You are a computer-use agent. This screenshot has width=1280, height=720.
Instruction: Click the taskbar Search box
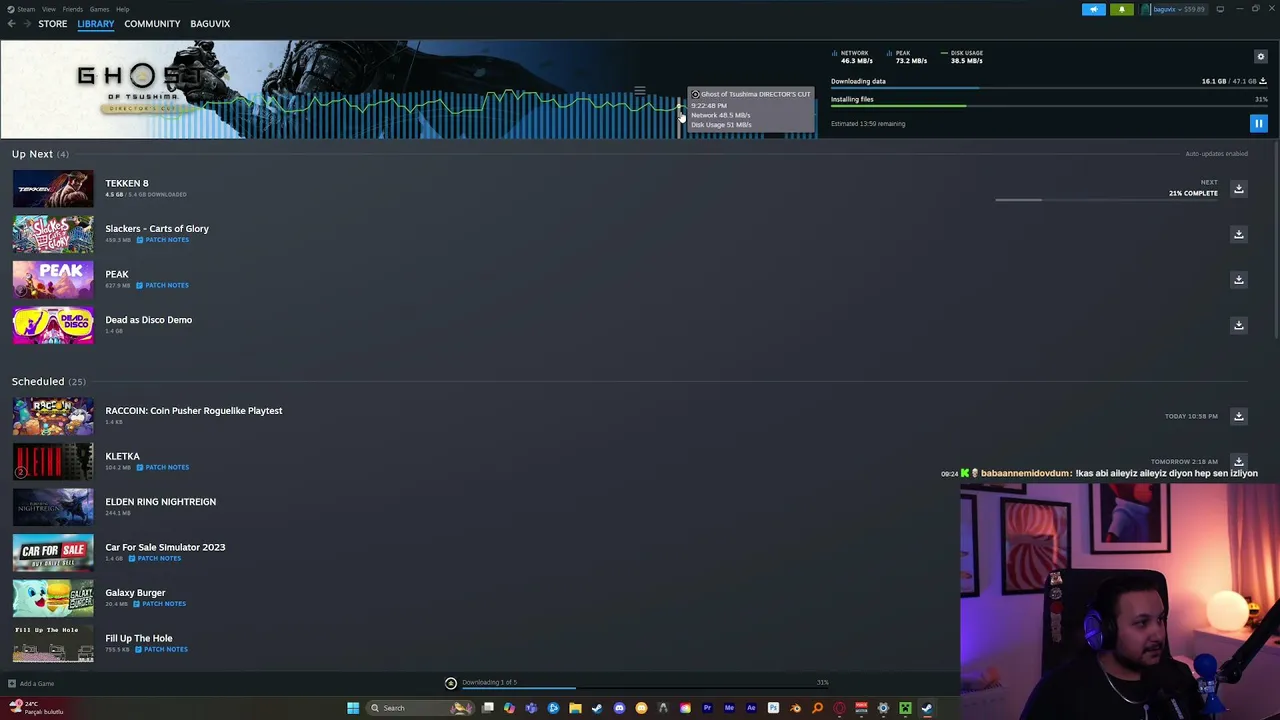[x=421, y=708]
